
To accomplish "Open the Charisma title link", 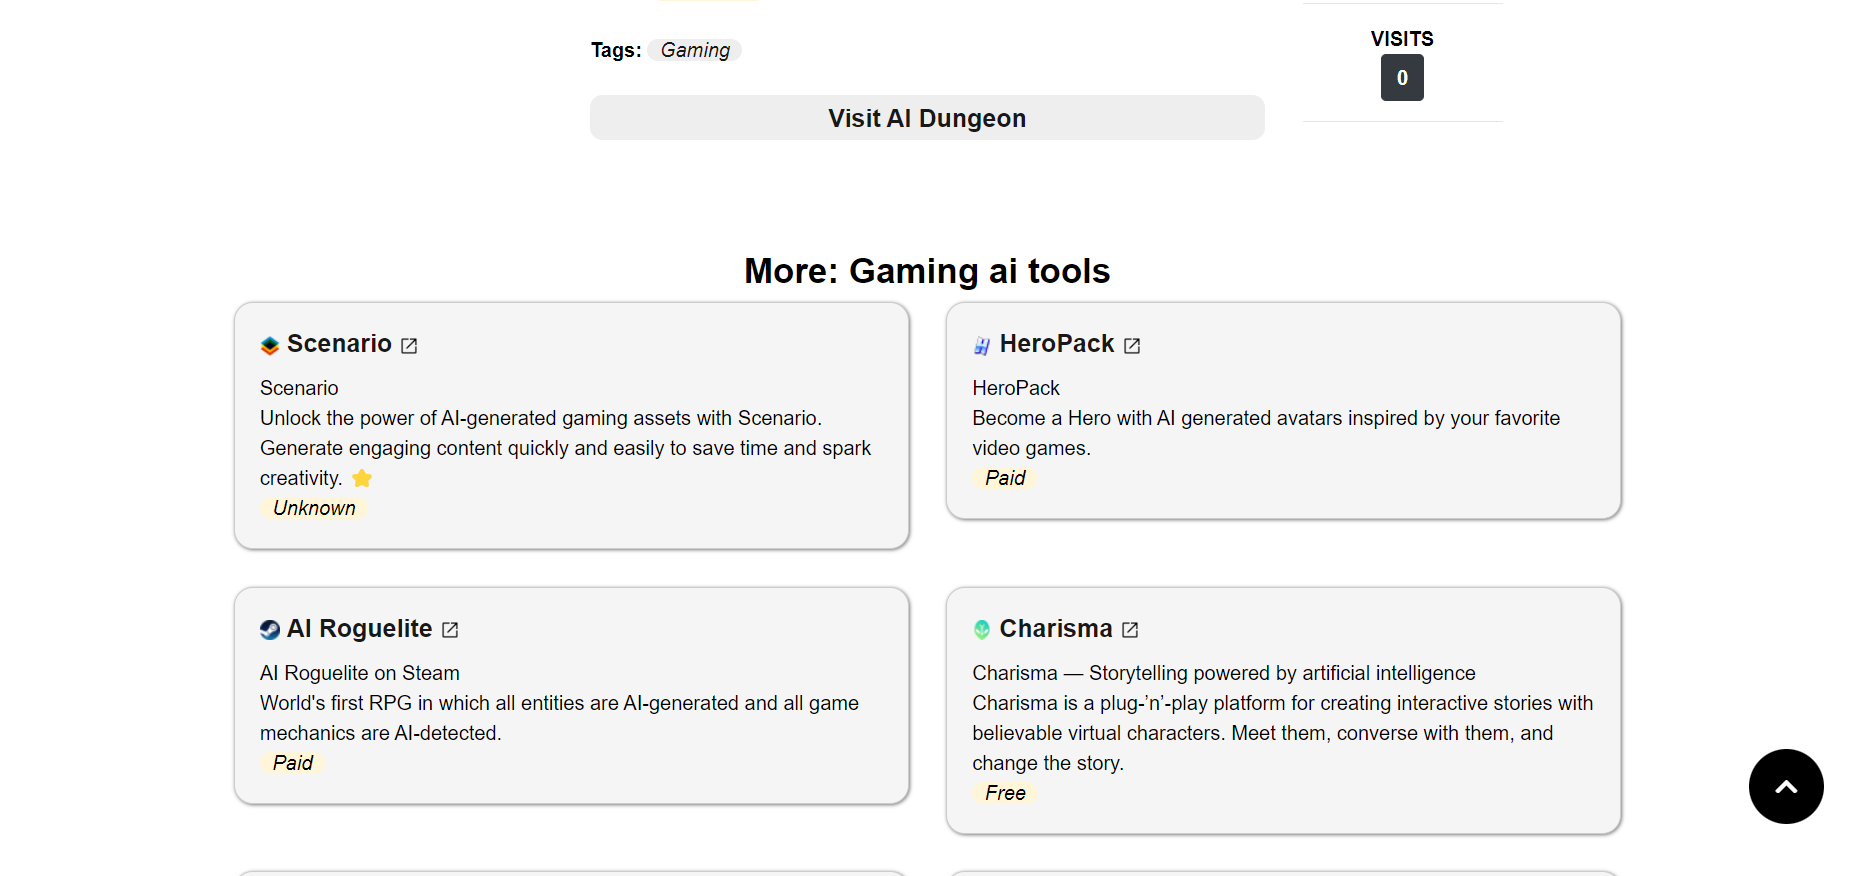I will [x=1056, y=629].
